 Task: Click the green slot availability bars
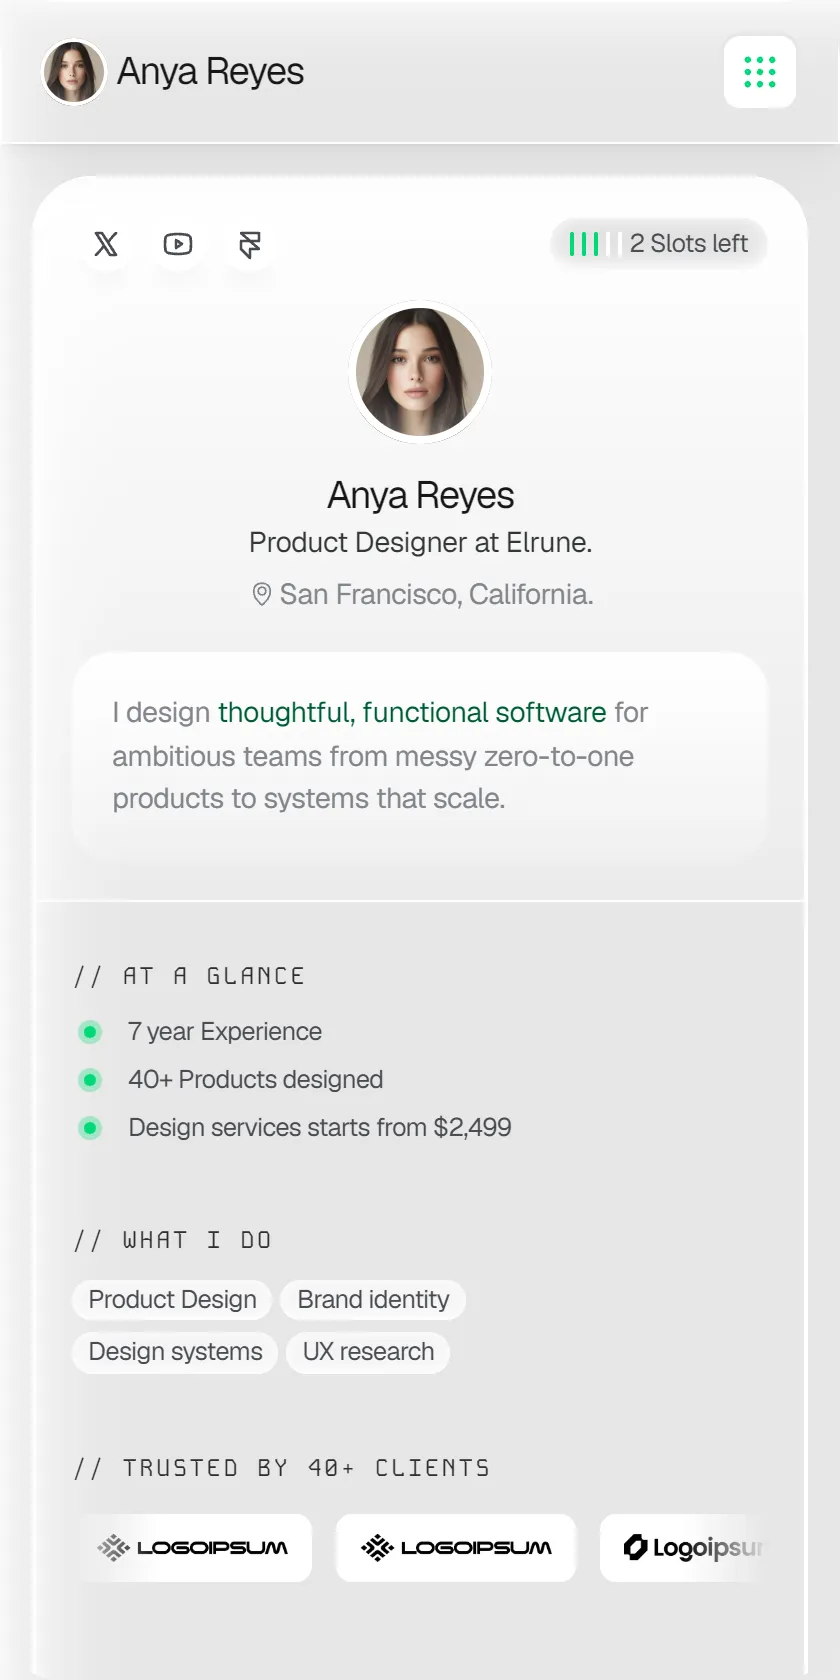(x=595, y=244)
